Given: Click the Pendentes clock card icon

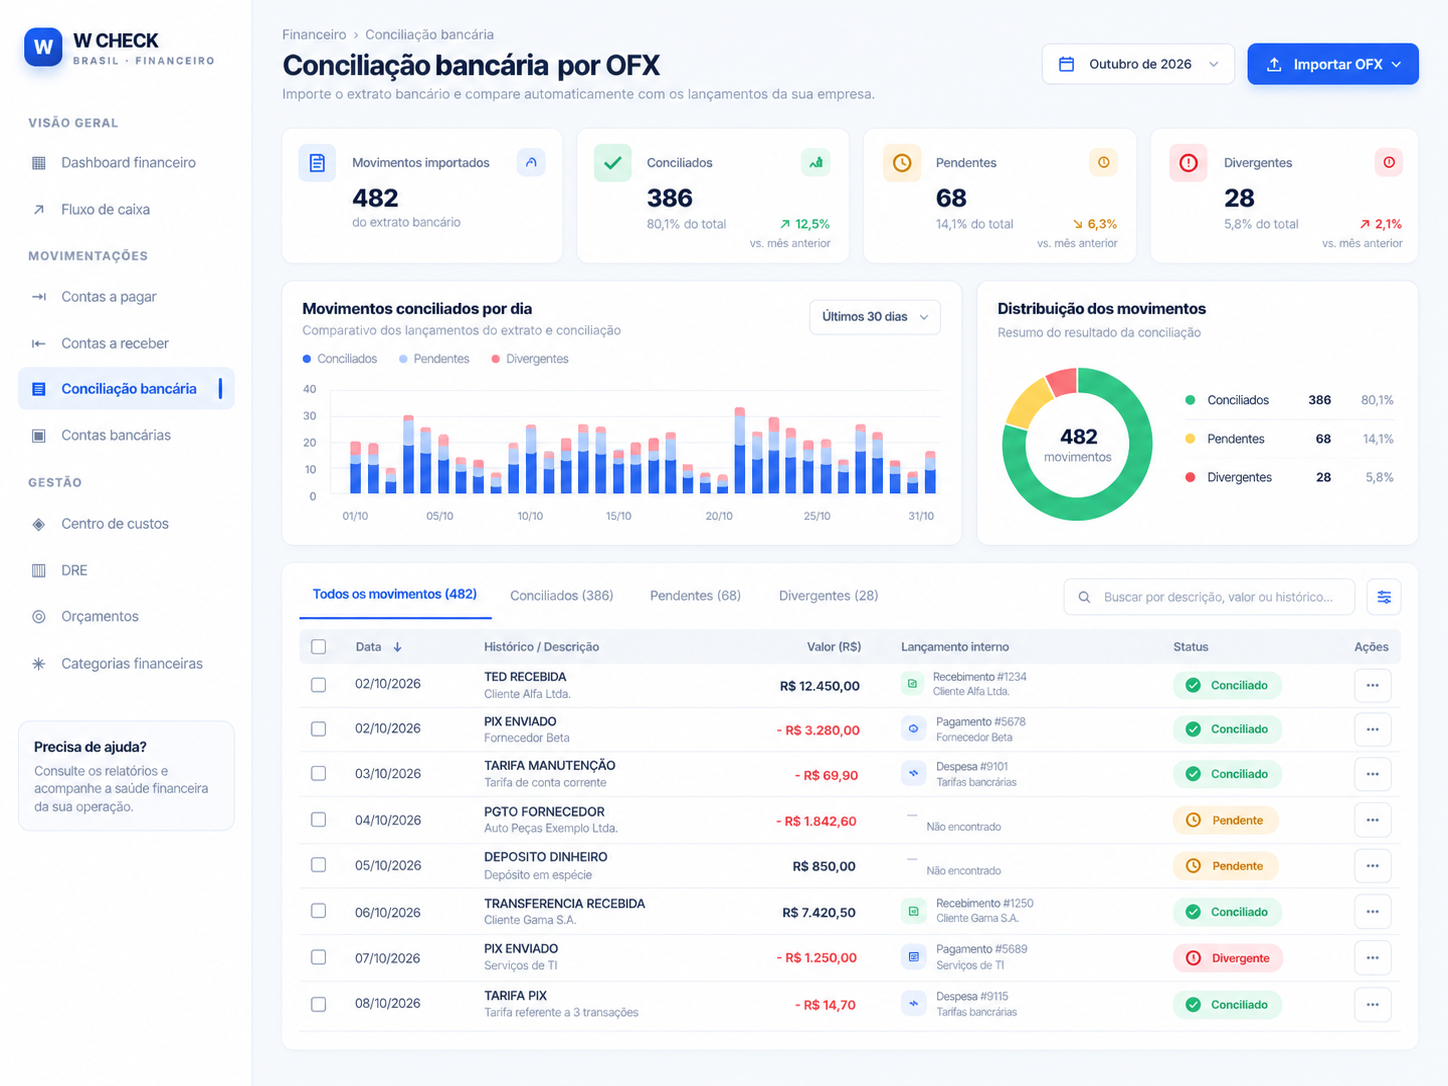Looking at the screenshot, I should click(x=902, y=163).
